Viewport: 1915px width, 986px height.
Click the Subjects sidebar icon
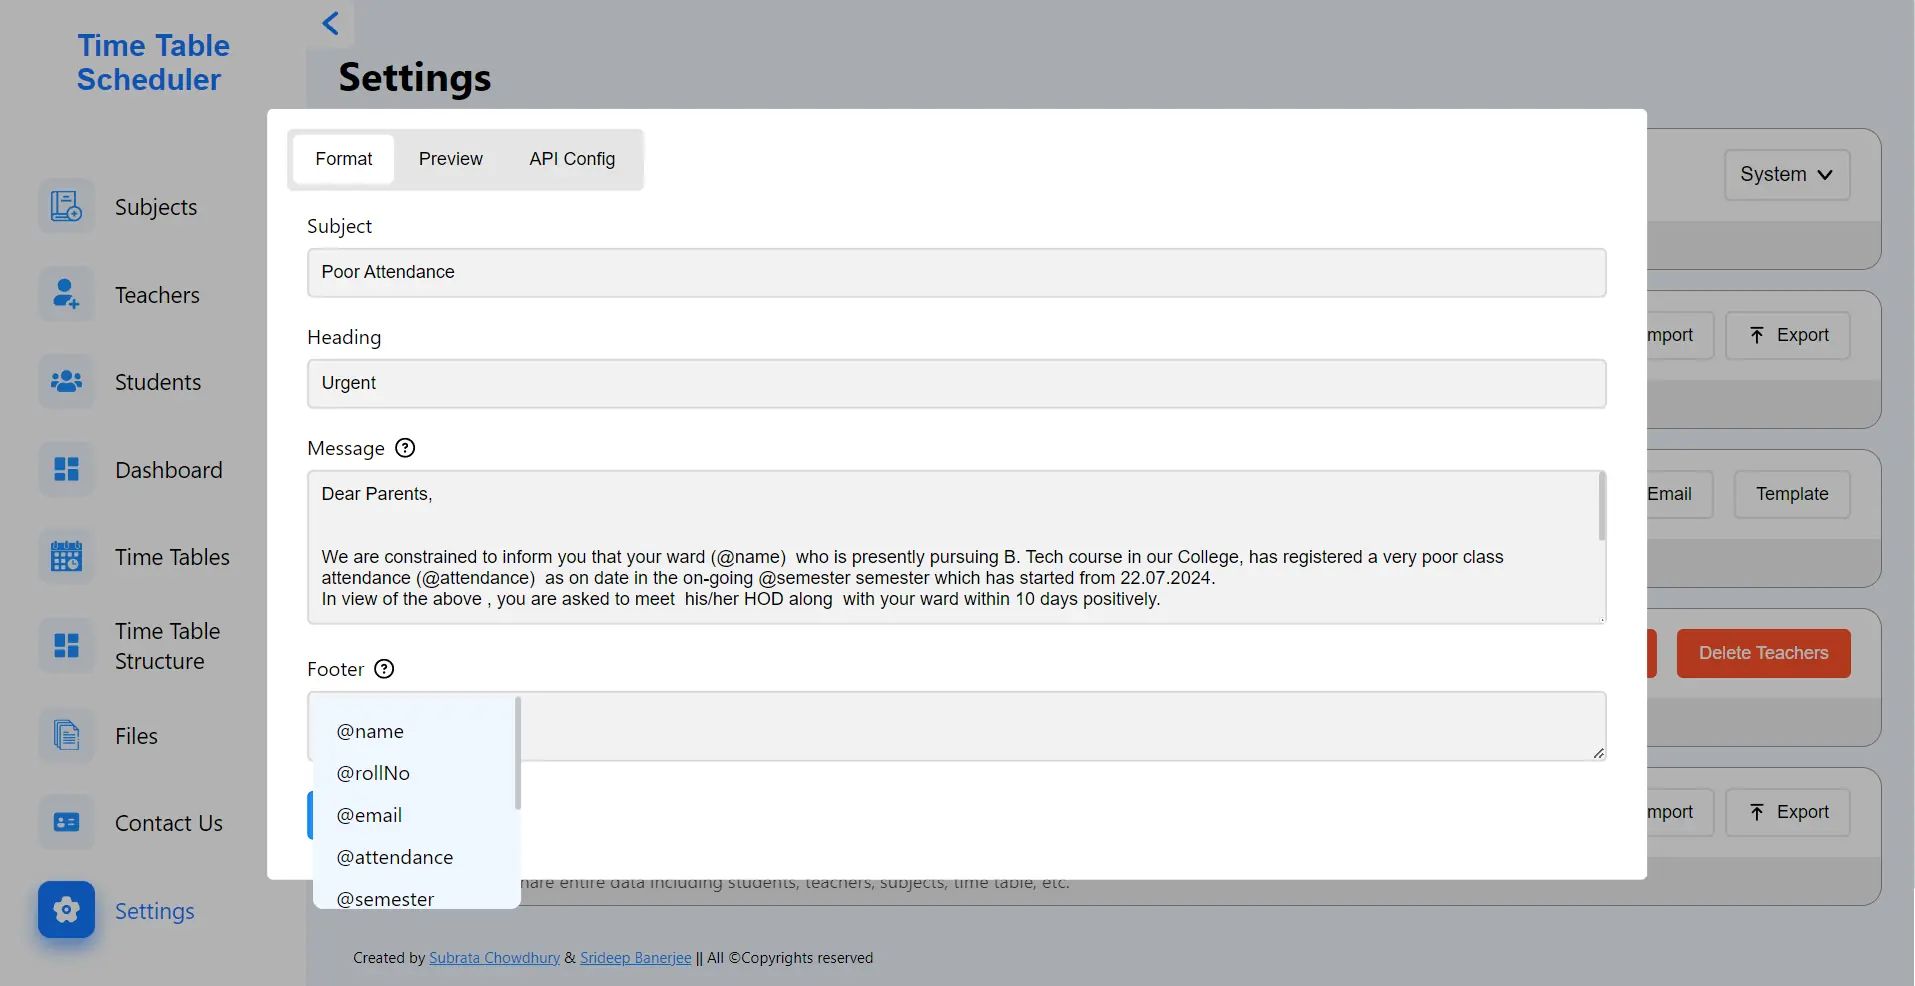pyautogui.click(x=66, y=206)
